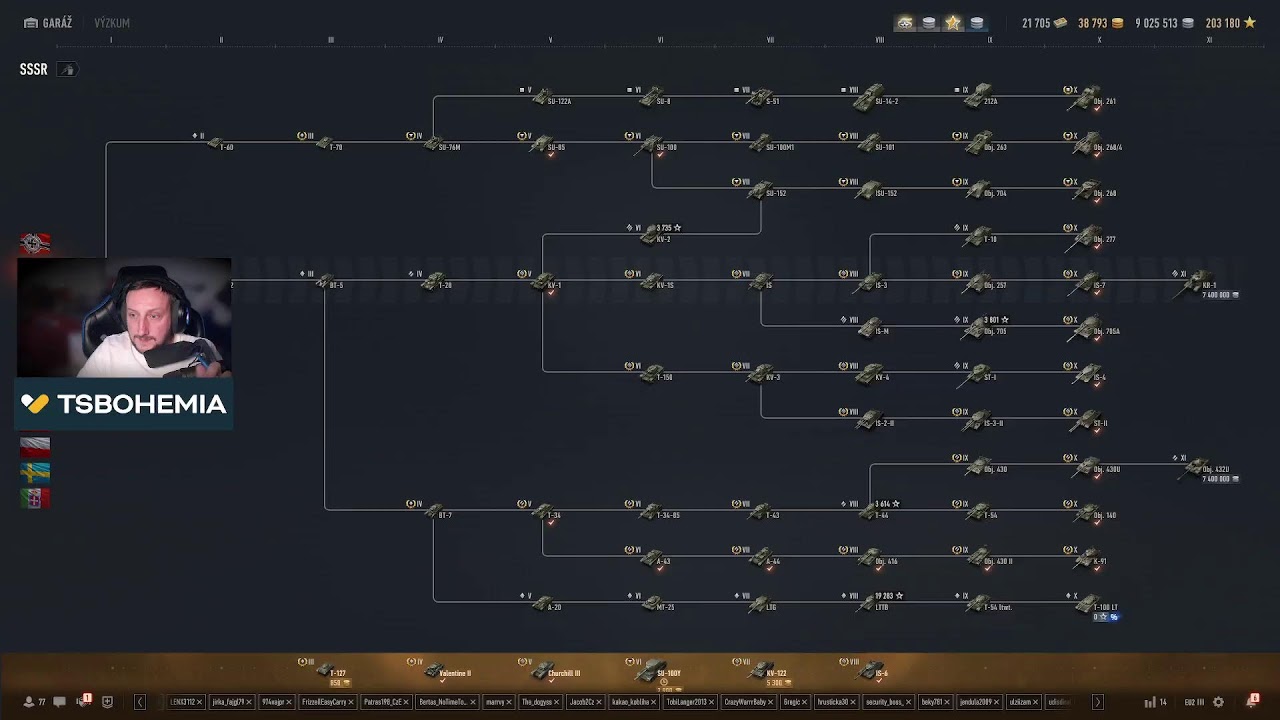This screenshot has width=1280, height=720.
Task: Open the T-100 LT node
Action: [1090, 604]
